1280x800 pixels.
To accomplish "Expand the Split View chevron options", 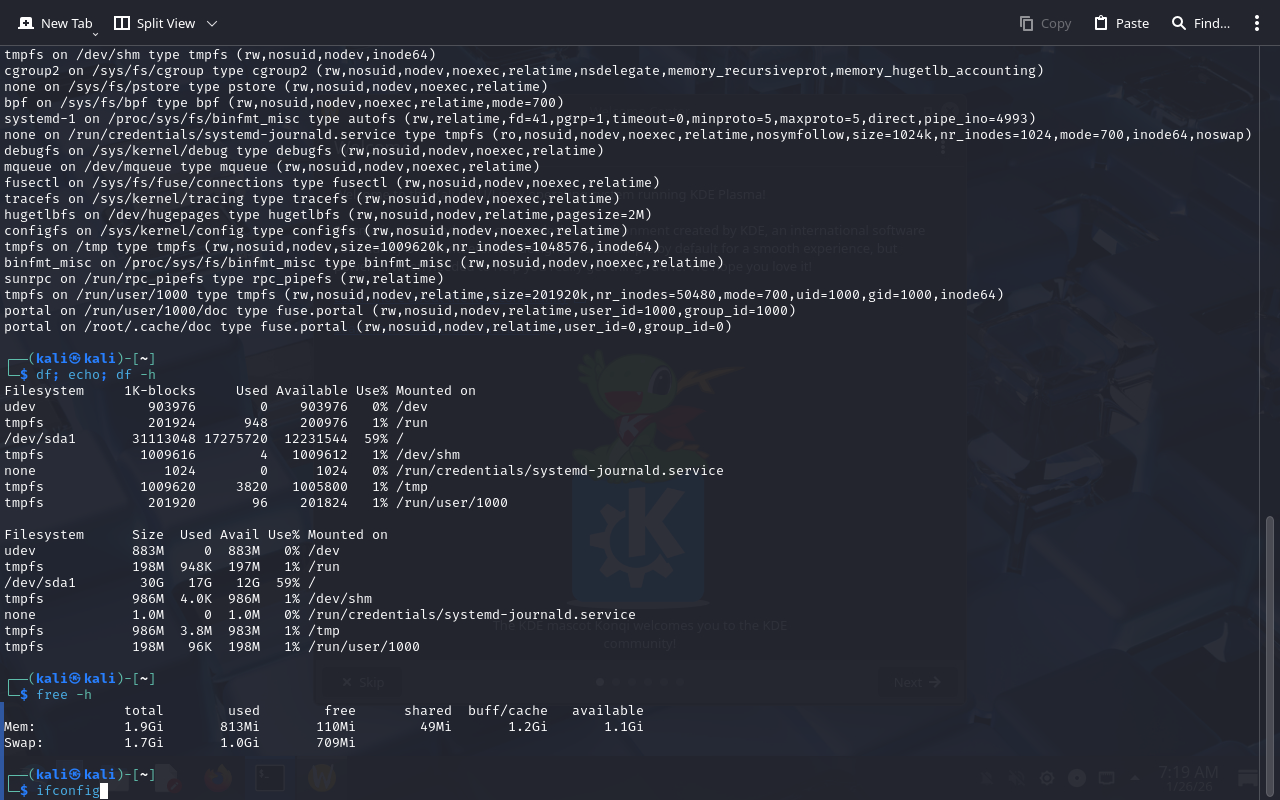I will click(211, 23).
